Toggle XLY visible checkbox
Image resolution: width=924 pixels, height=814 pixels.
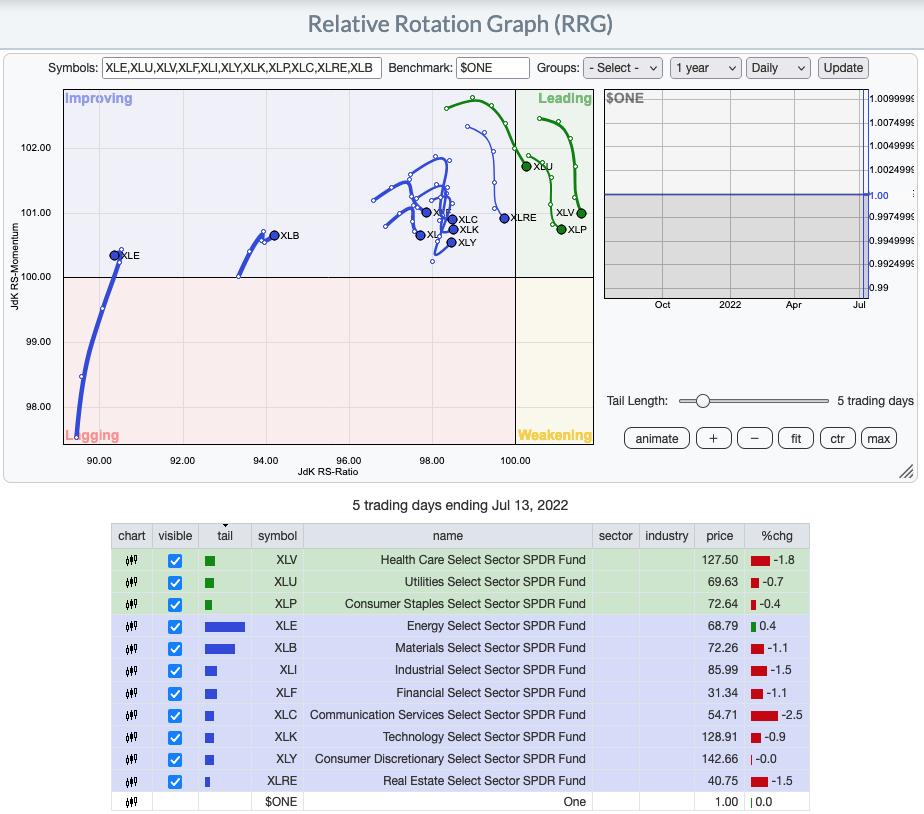tap(175, 759)
